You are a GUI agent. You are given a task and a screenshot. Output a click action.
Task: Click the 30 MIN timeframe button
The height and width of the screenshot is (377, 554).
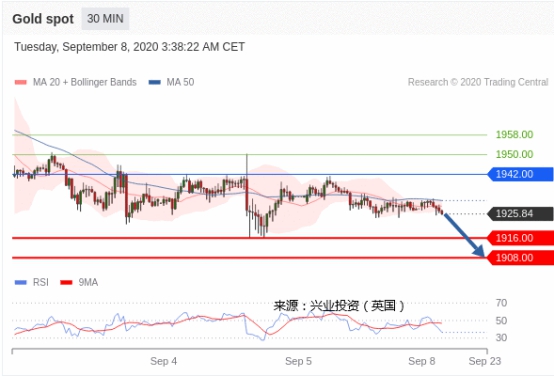tap(105, 18)
